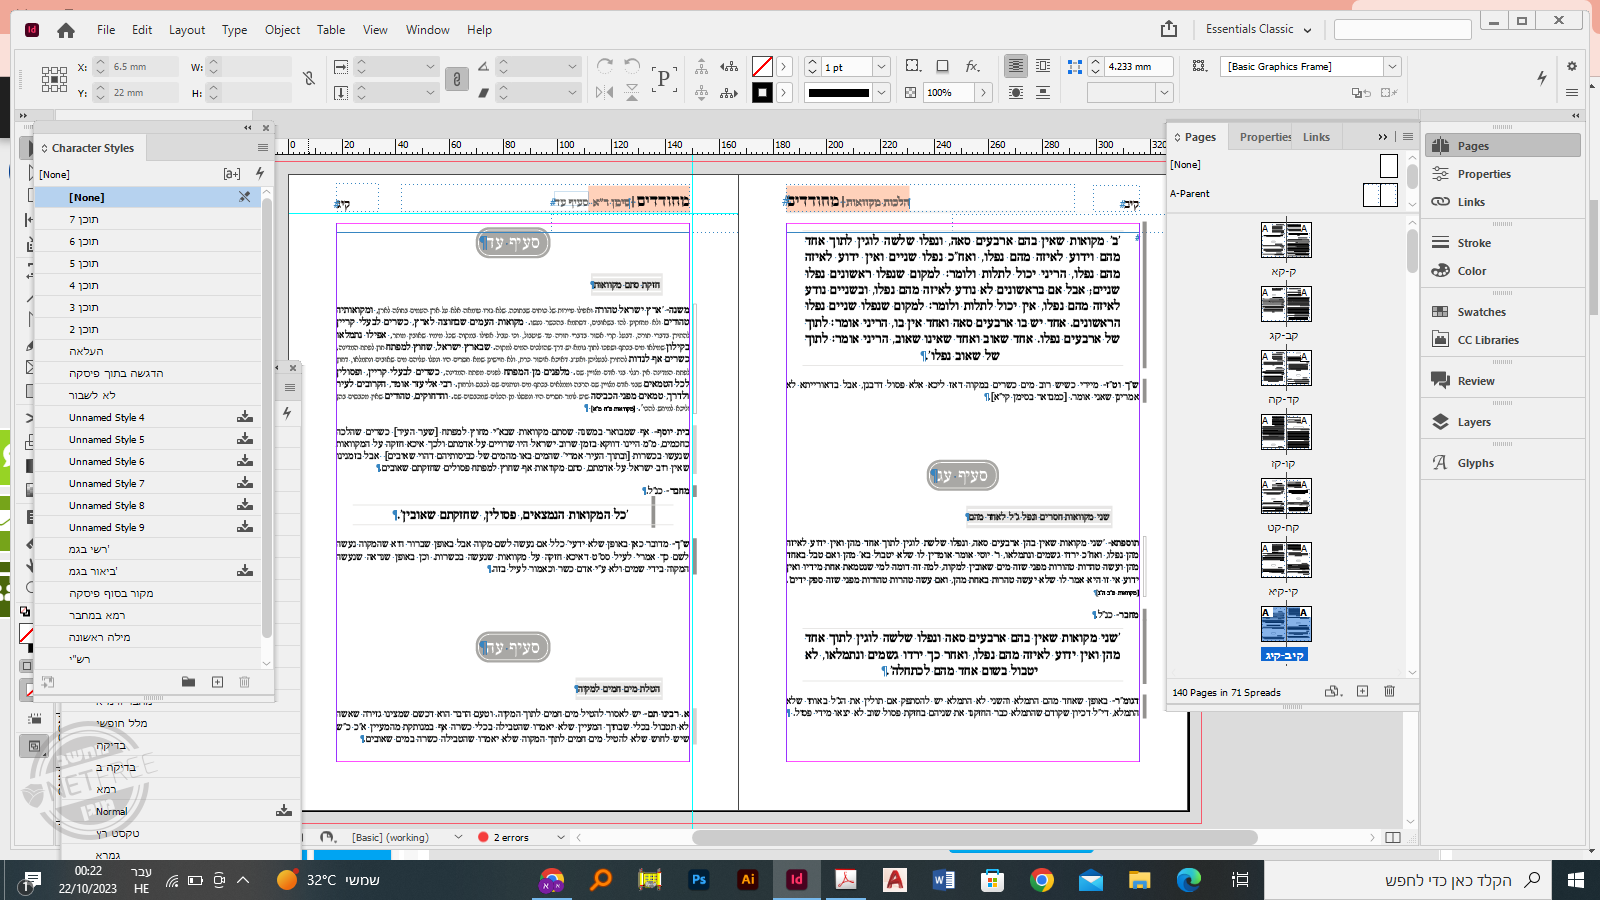Click the Quick Apply lightning icon in Character Styles
The width and height of the screenshot is (1600, 900).
click(260, 173)
